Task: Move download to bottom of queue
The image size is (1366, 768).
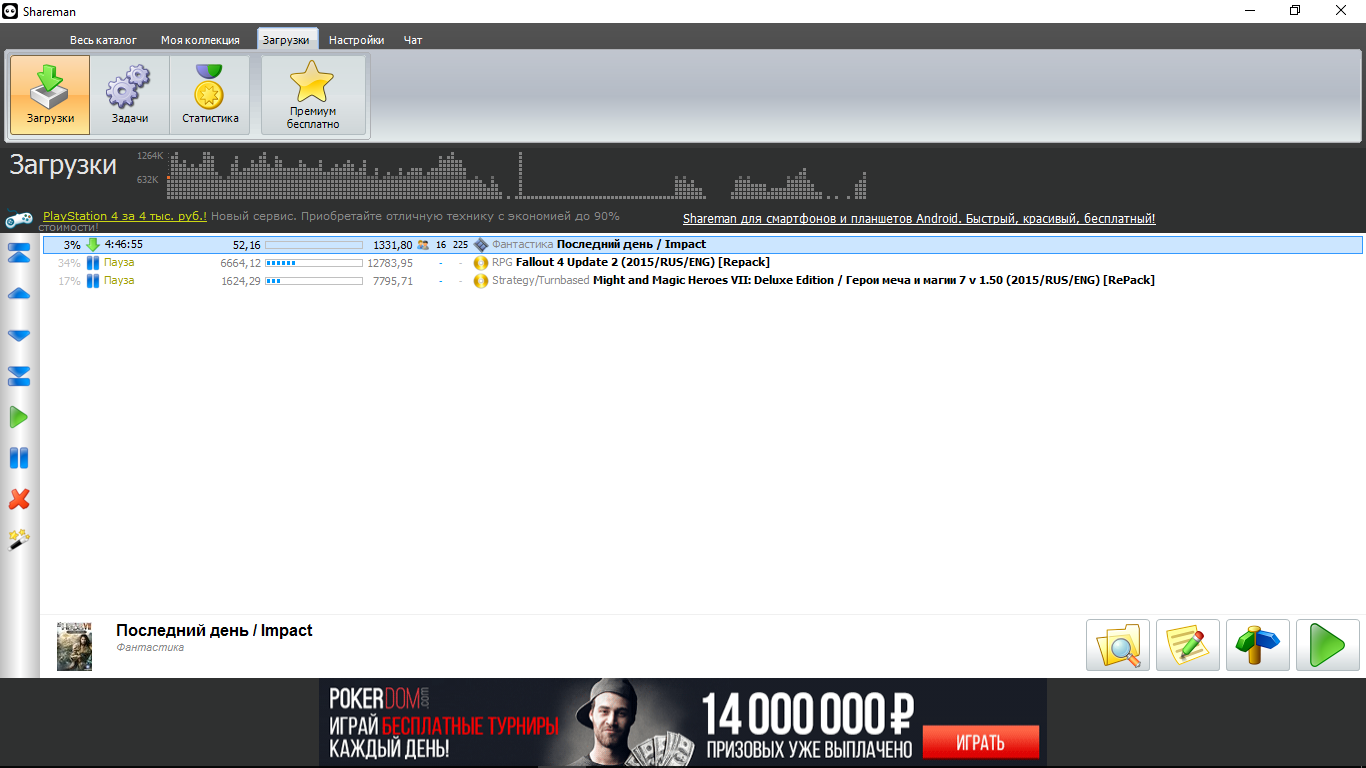Action: coord(19,376)
